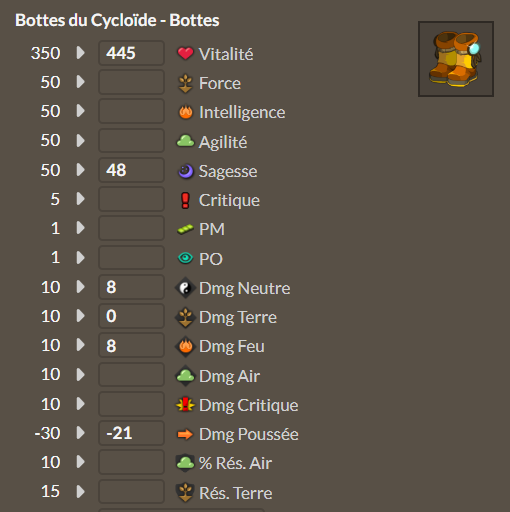510x512 pixels.
Task: Click the purple moon Sagesse icon
Action: pos(186,171)
